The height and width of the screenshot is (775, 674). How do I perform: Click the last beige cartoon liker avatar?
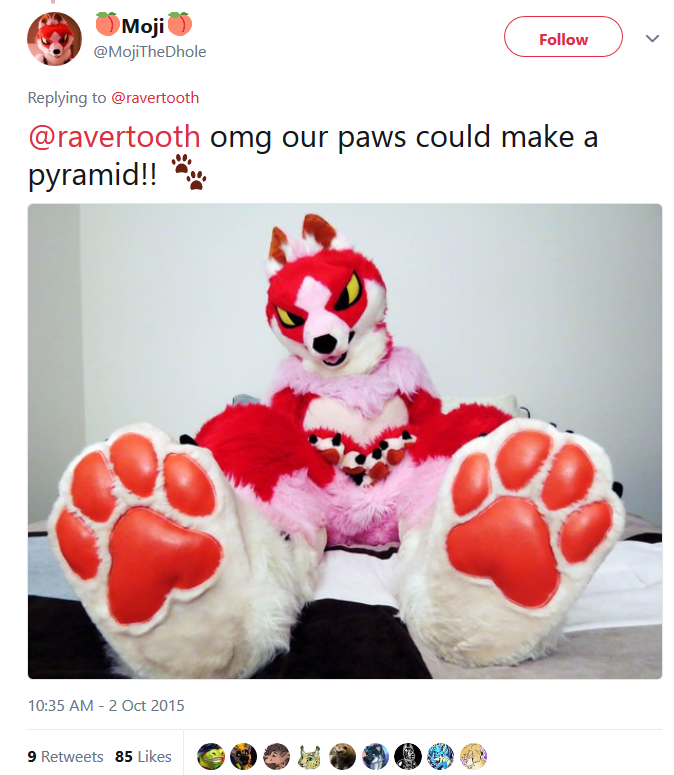[473, 756]
